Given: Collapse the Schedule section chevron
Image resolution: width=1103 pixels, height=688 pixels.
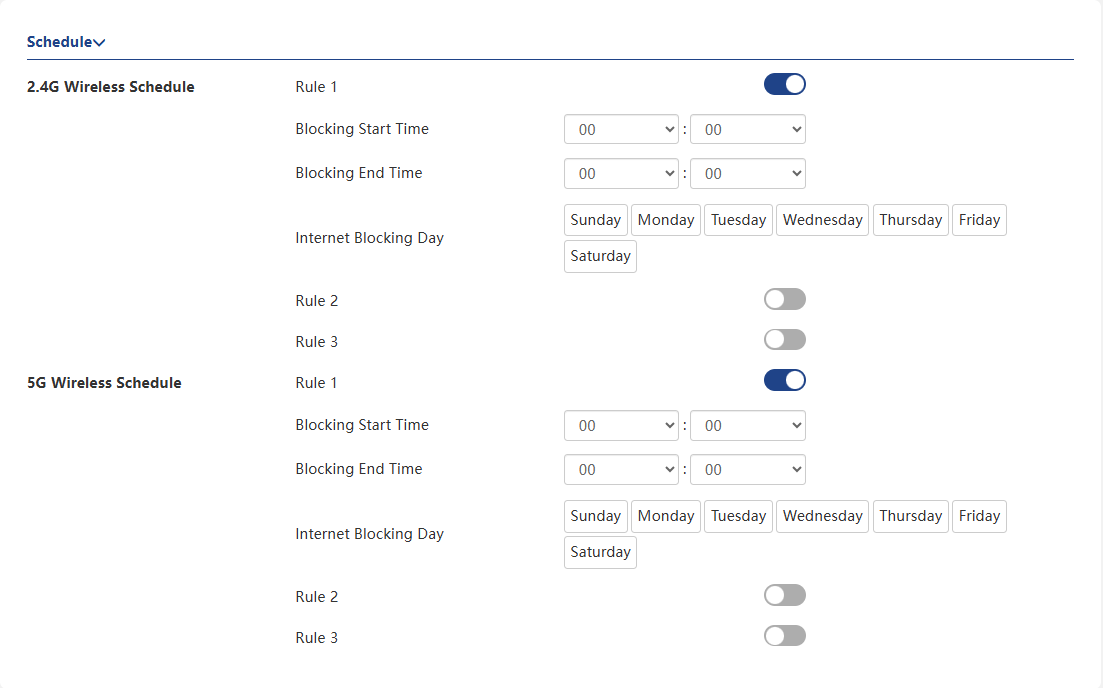Looking at the screenshot, I should [99, 42].
